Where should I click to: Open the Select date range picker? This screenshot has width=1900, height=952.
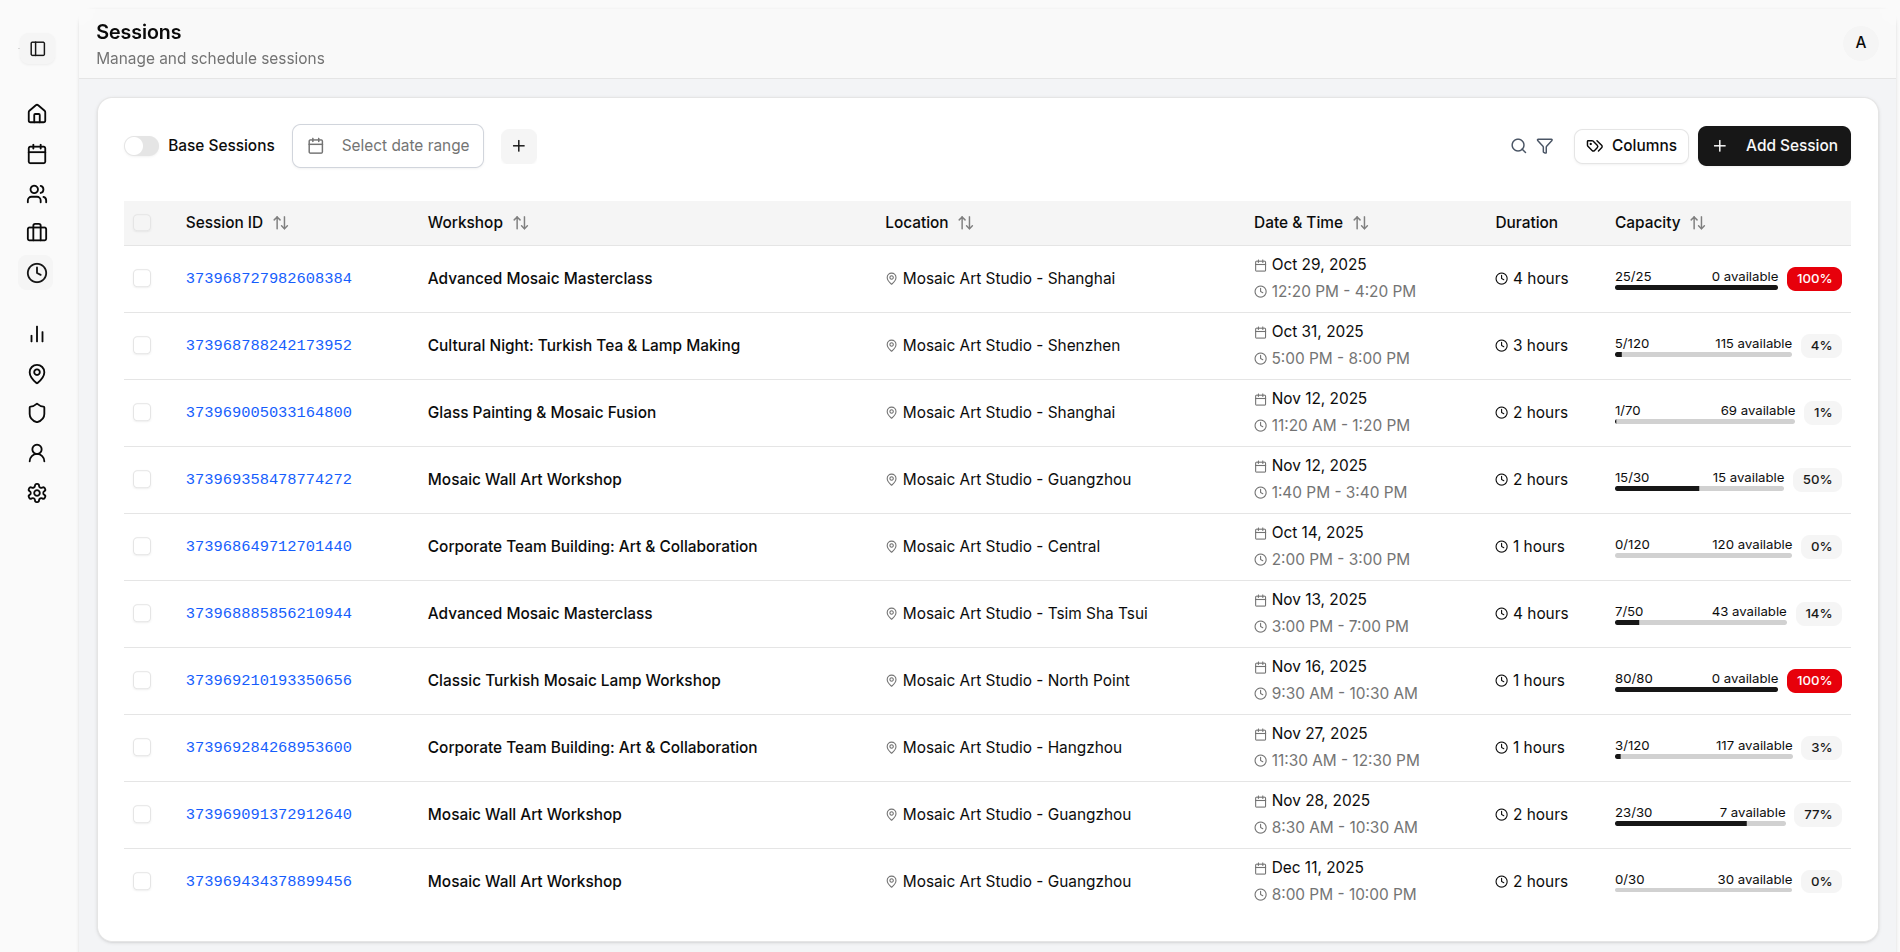point(388,146)
